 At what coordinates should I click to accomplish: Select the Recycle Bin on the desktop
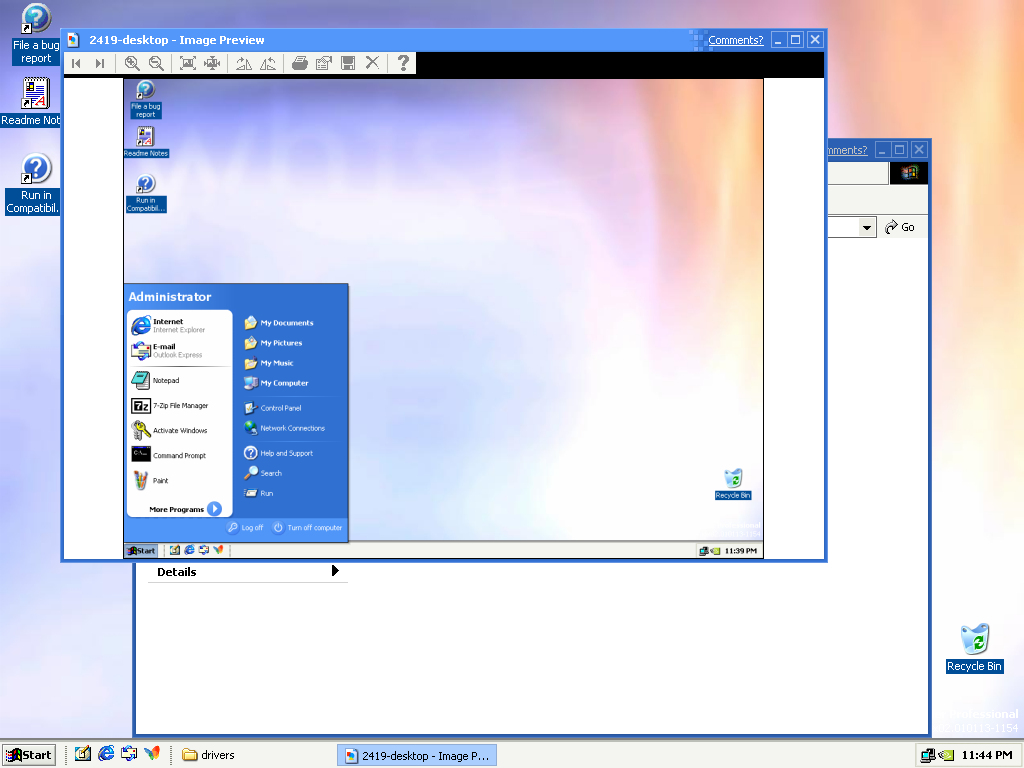pos(974,648)
